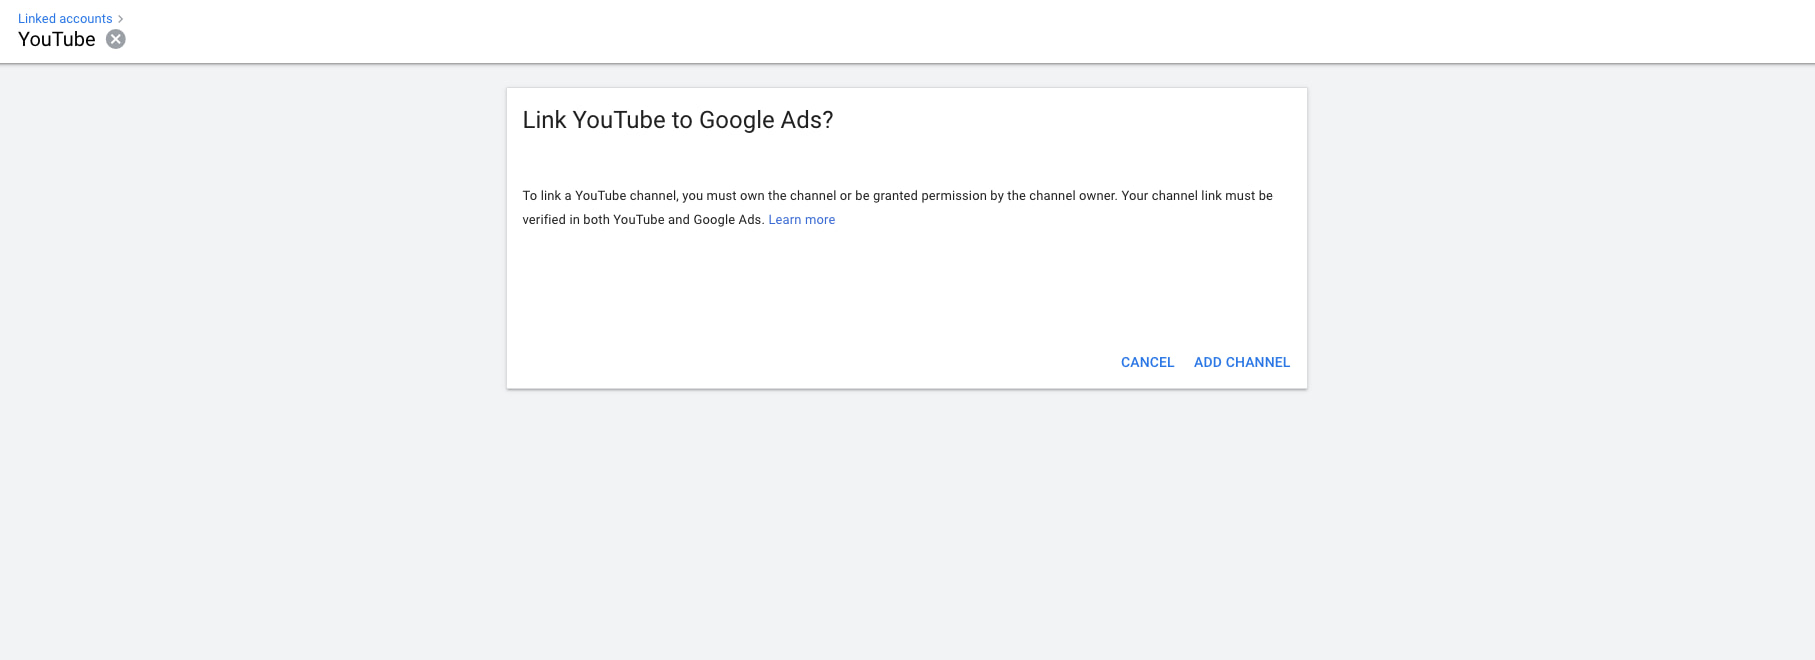Click the breadcrumb chevron after Linked accounts
1815x660 pixels.
tap(121, 19)
